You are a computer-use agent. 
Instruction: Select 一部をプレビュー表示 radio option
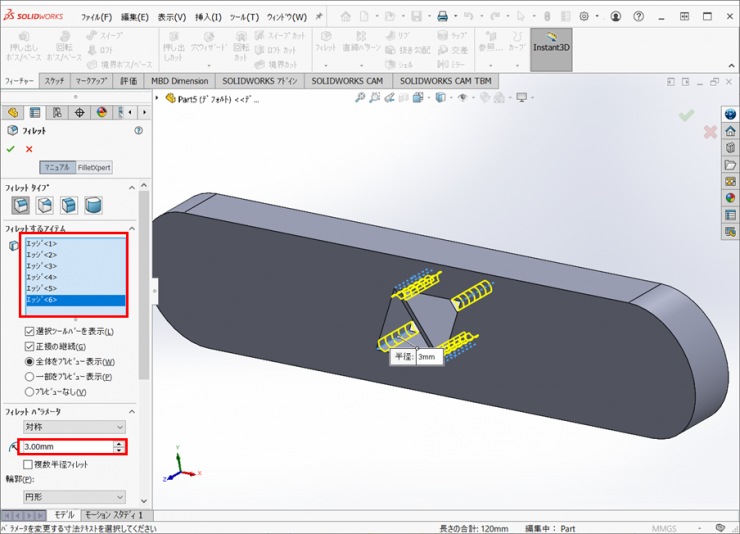[30, 377]
